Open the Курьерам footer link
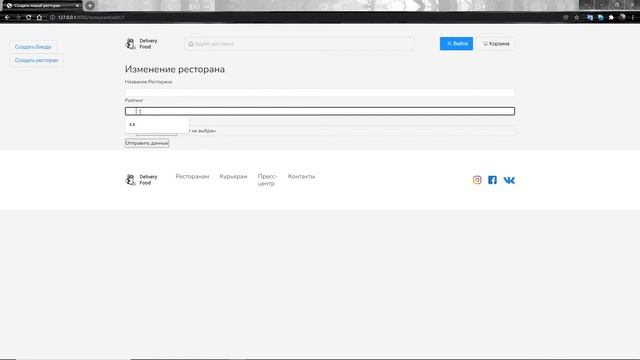The image size is (640, 360). point(233,176)
